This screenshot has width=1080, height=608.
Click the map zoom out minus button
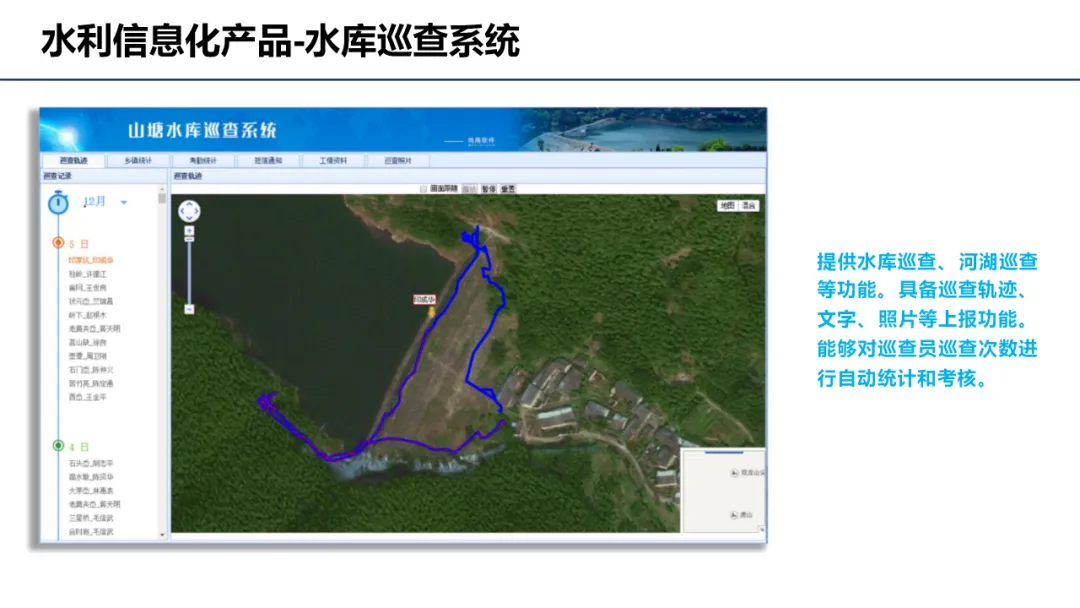pos(189,309)
